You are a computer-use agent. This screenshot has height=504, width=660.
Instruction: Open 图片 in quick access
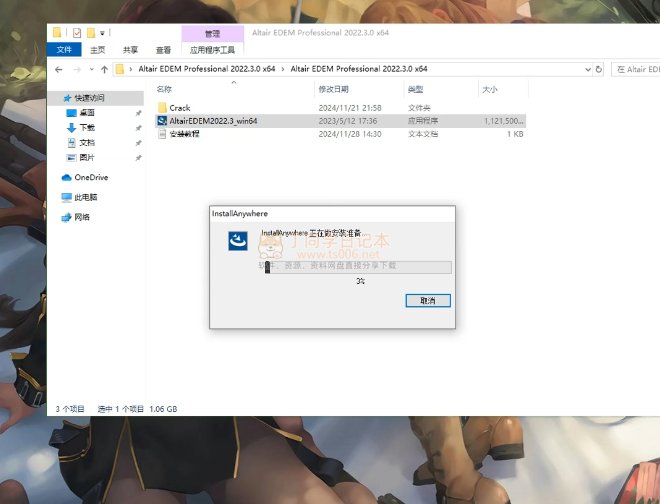coord(87,157)
